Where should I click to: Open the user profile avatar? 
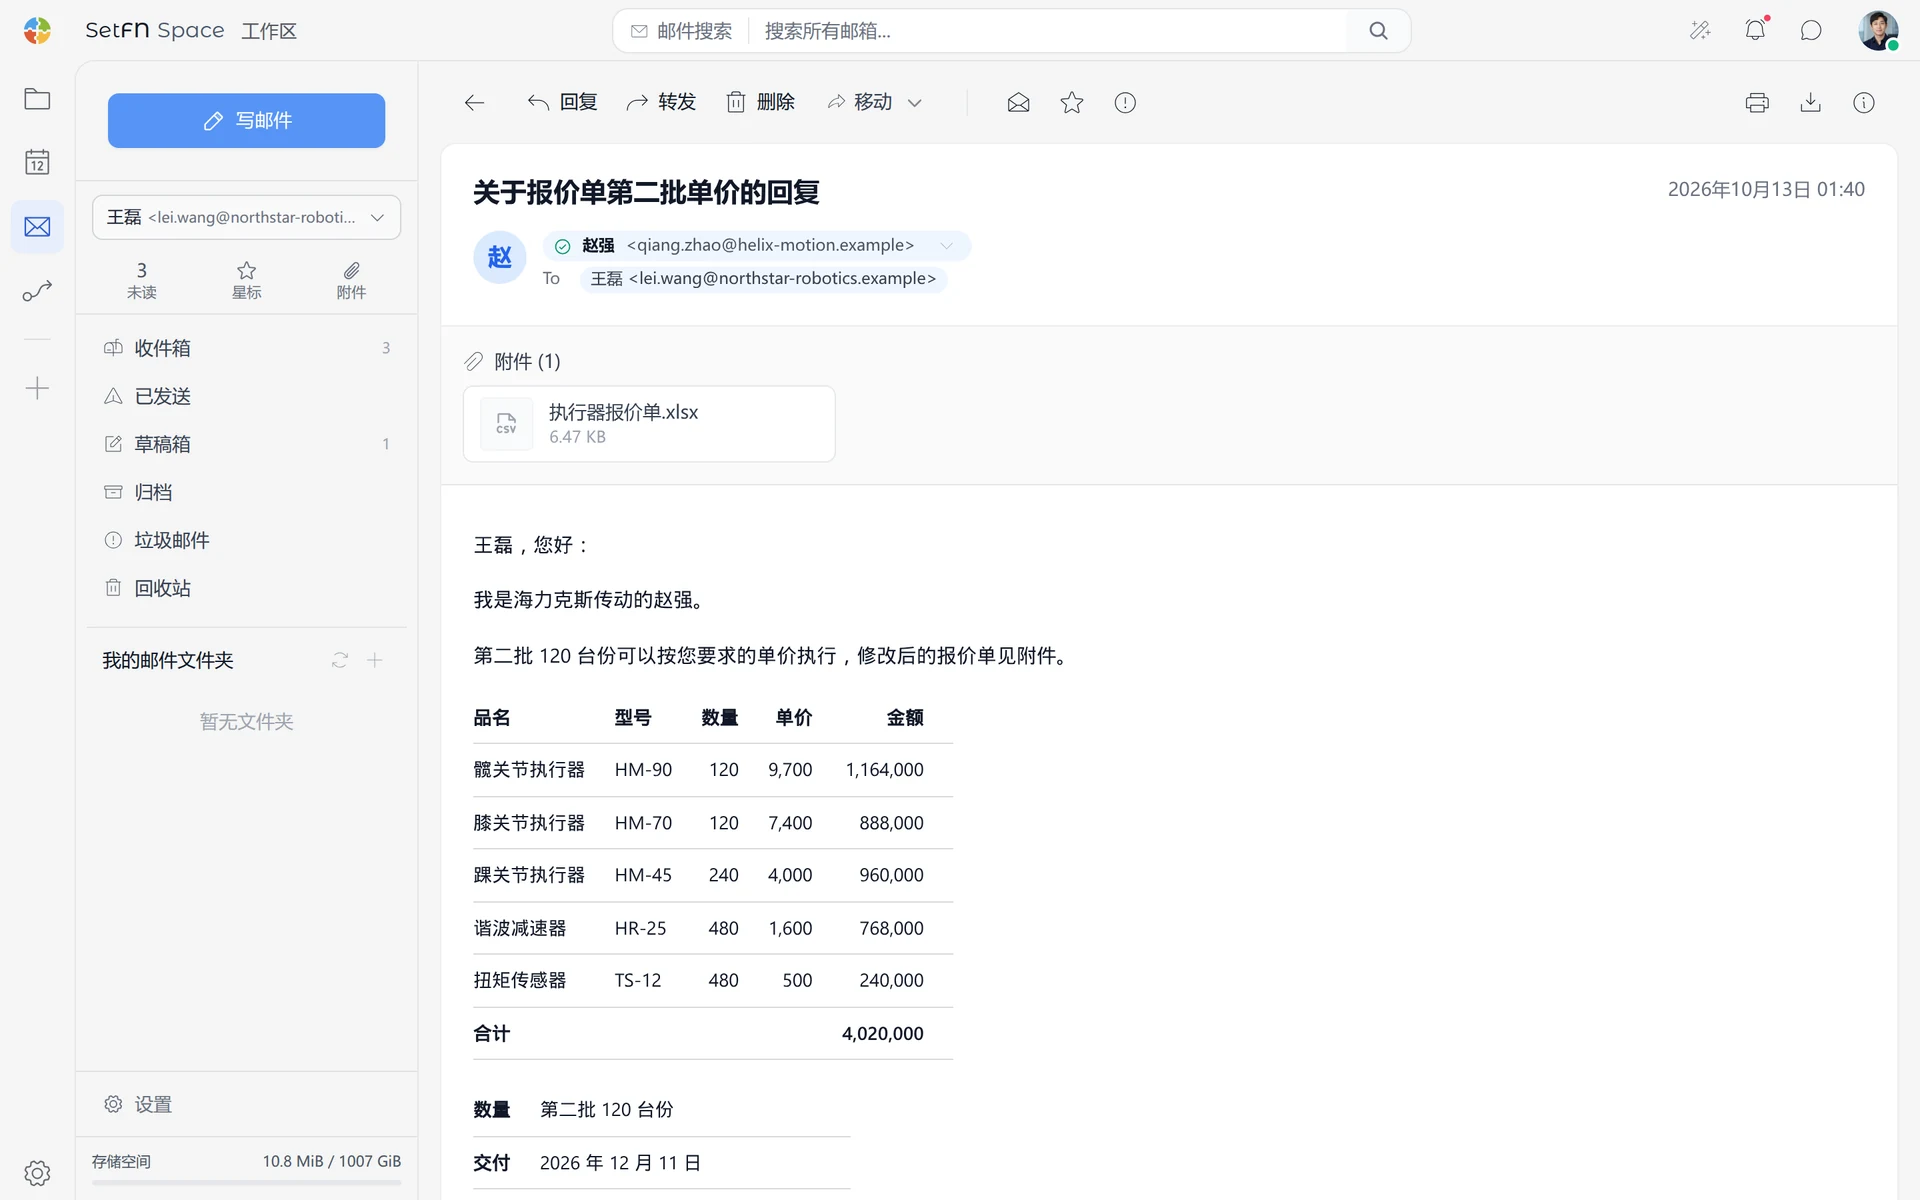tap(1878, 30)
